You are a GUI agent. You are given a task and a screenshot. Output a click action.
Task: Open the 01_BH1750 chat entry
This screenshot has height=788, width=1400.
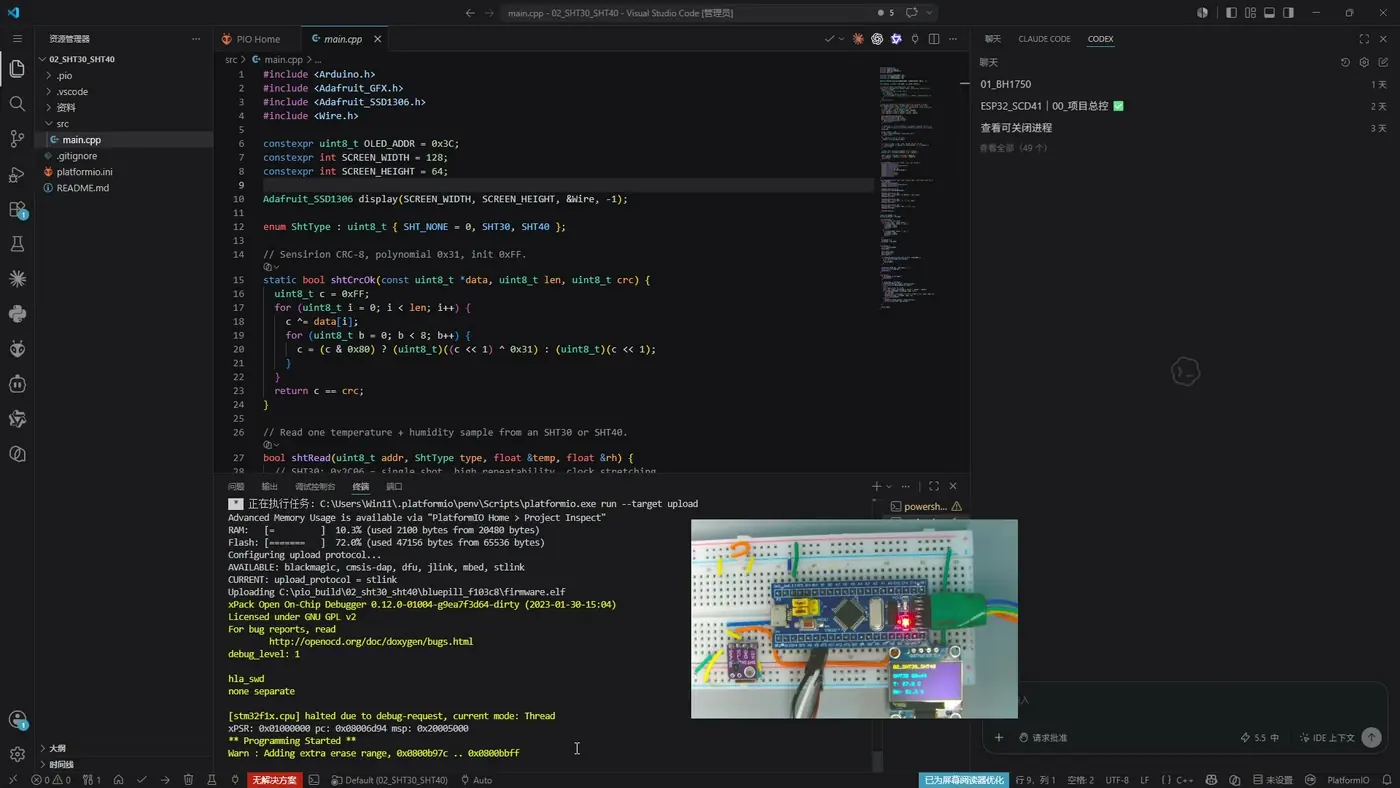pos(1183,84)
